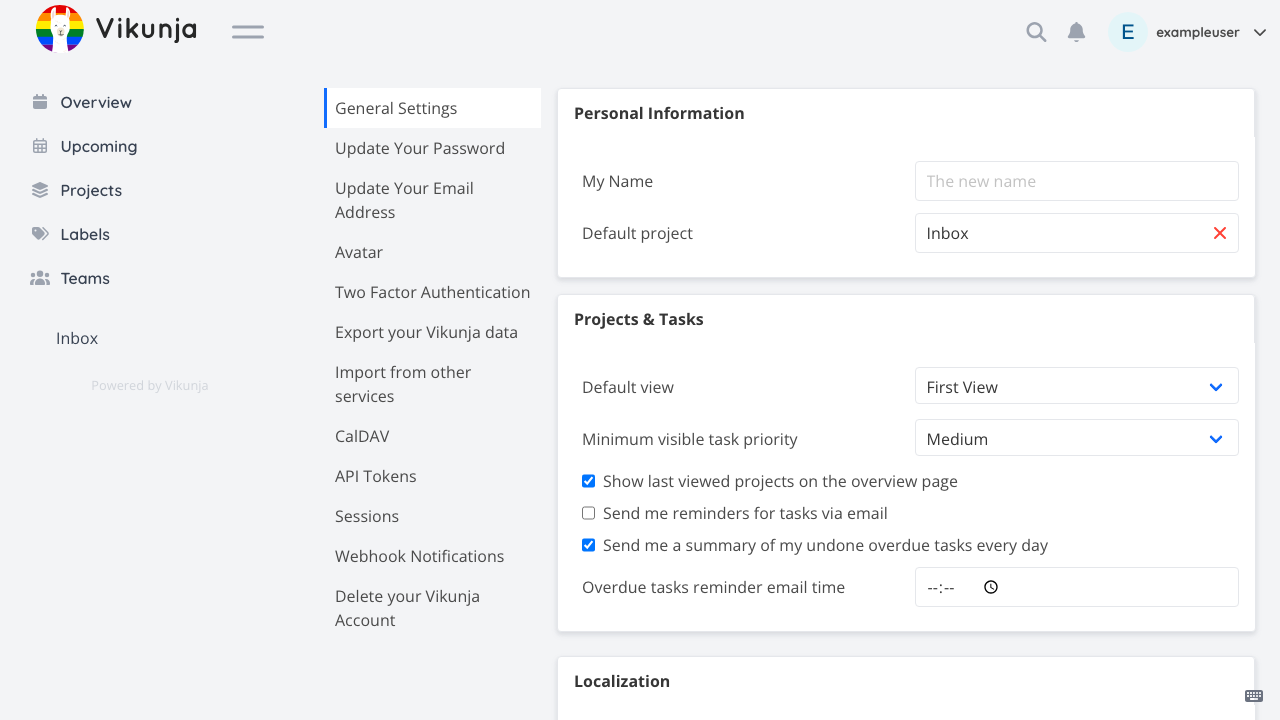This screenshot has height=720, width=1280.
Task: Click the overdue reminder email time field
Action: 1077,587
